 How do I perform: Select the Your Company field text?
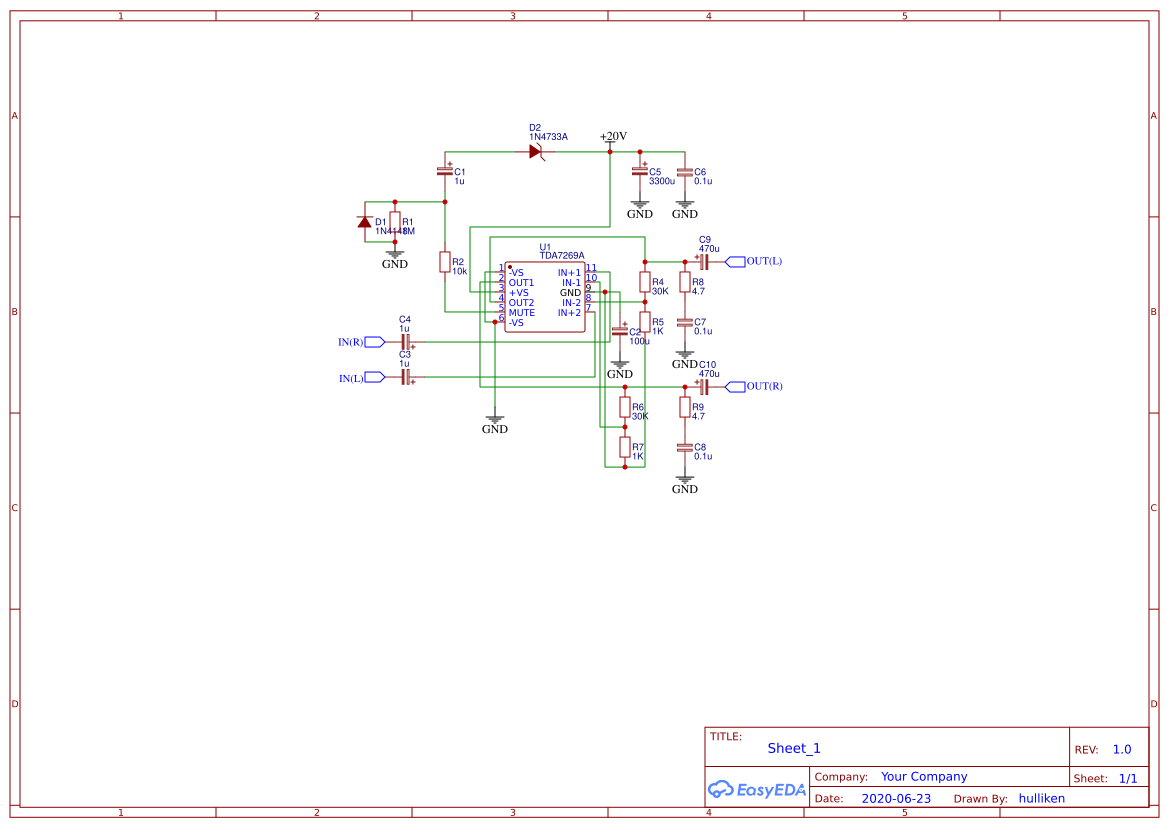tap(924, 776)
